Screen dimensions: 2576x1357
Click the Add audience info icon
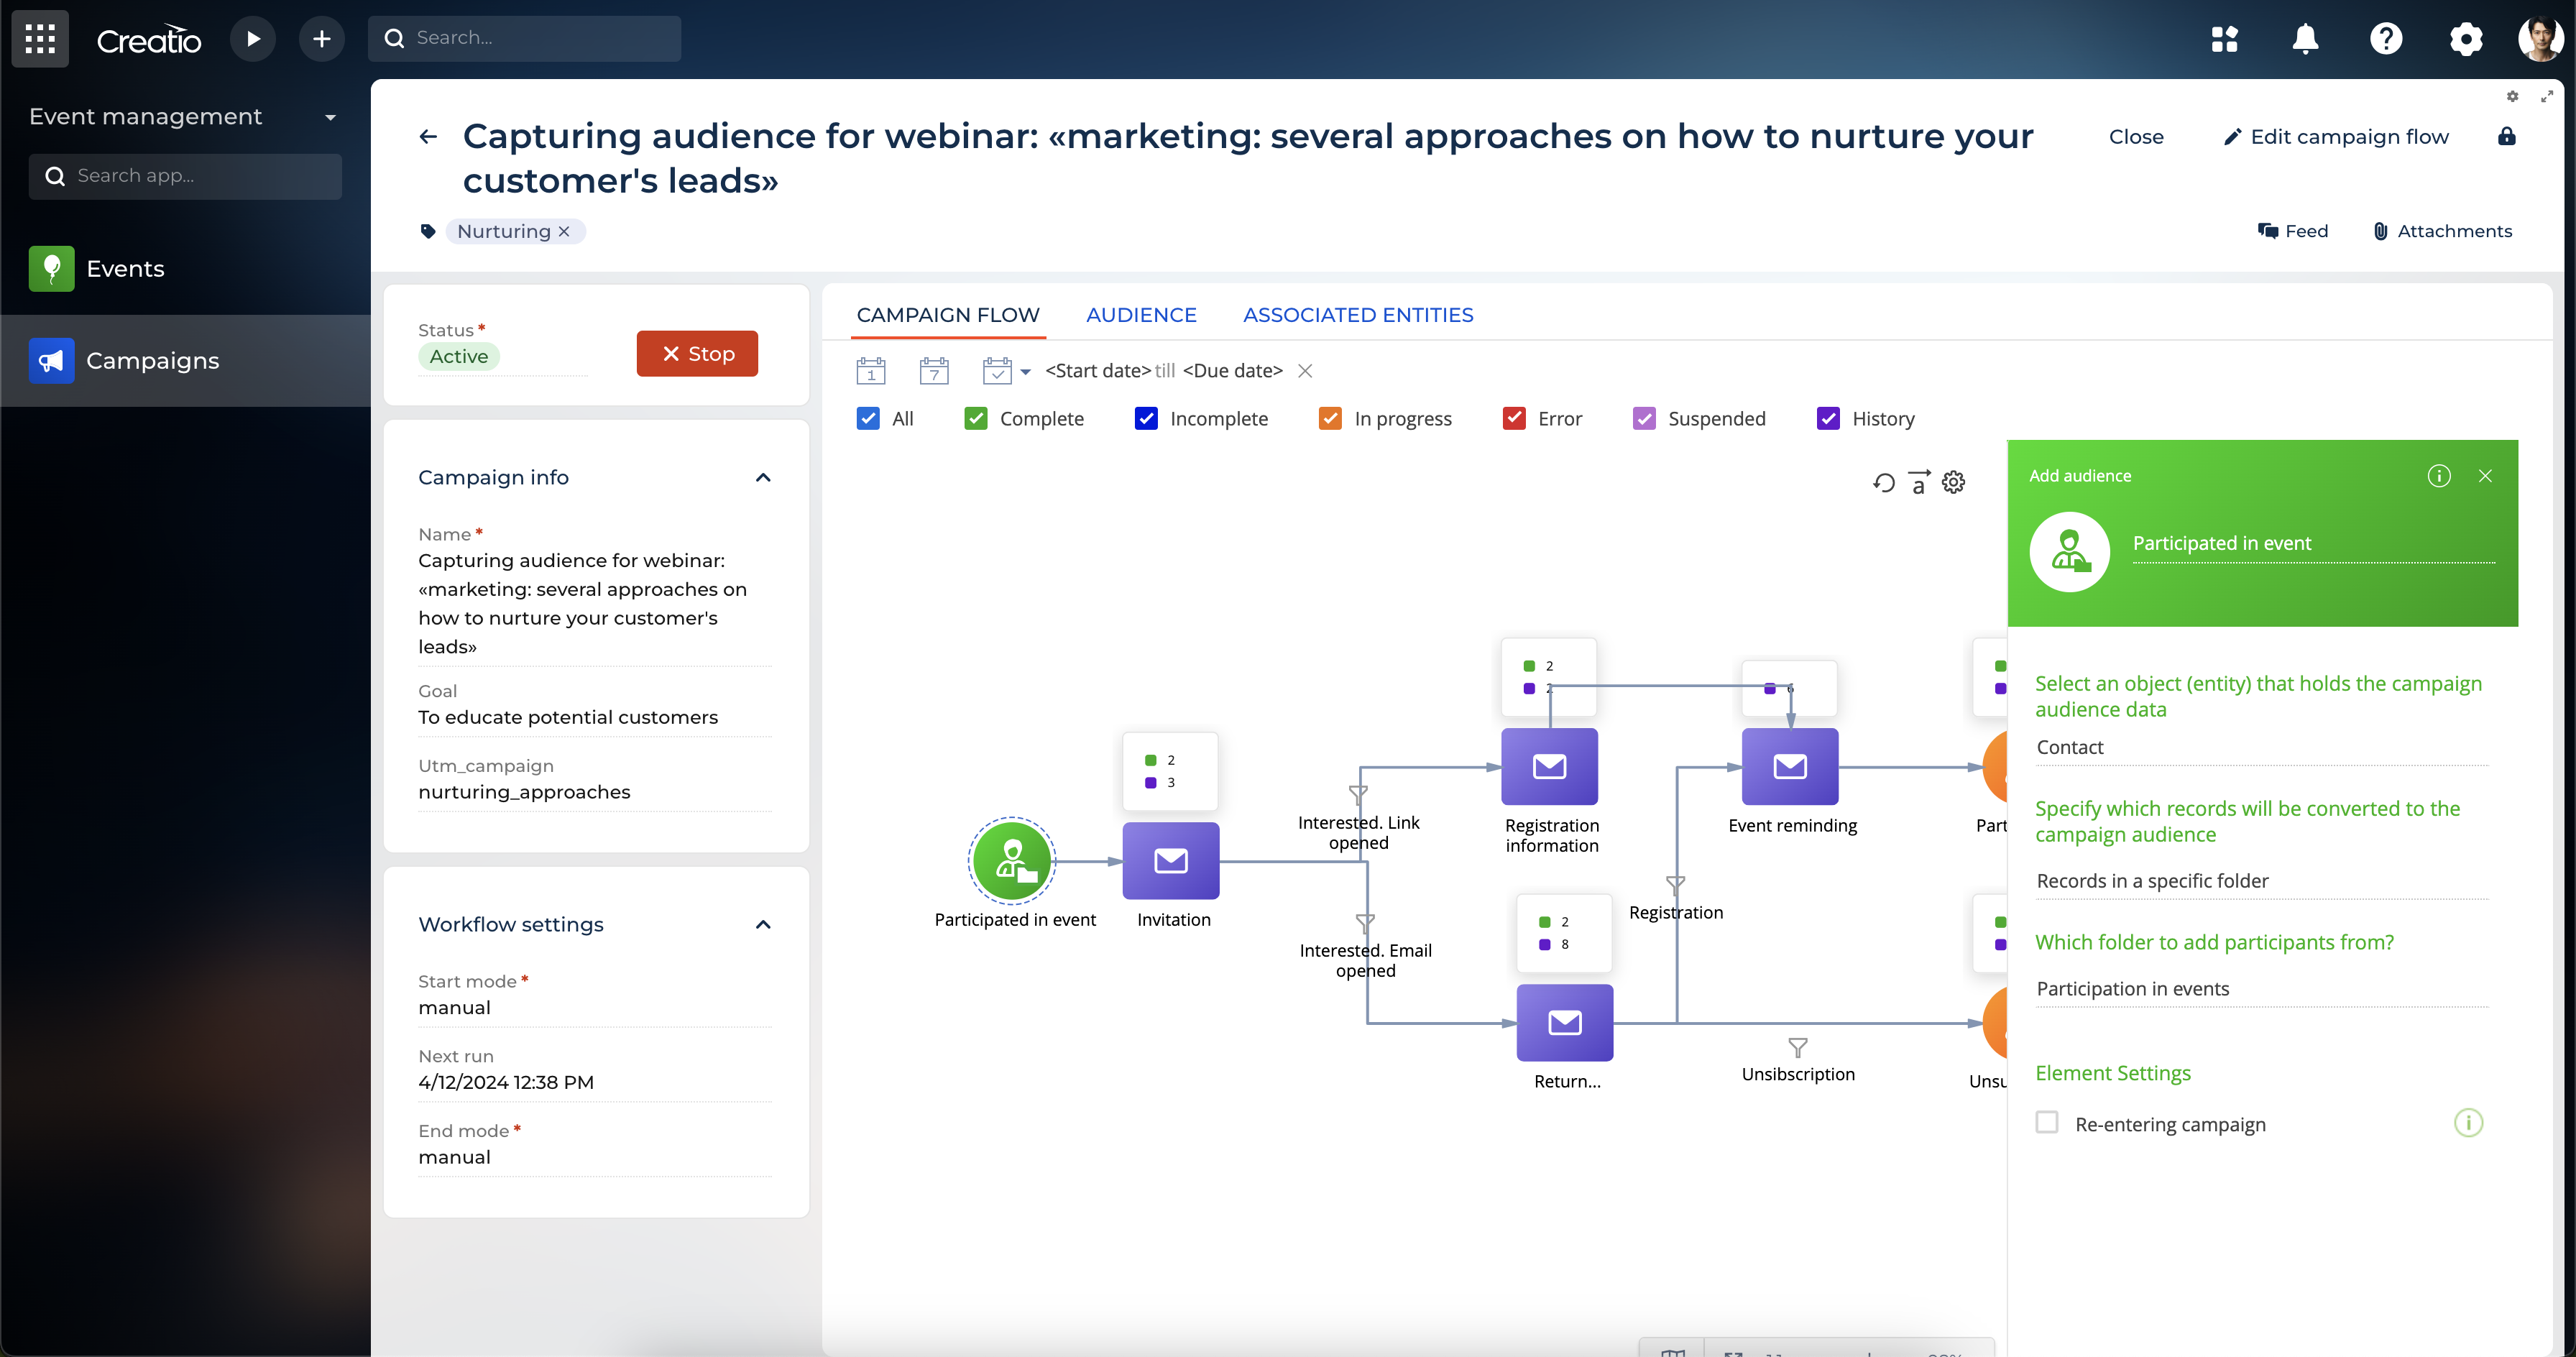click(2439, 476)
